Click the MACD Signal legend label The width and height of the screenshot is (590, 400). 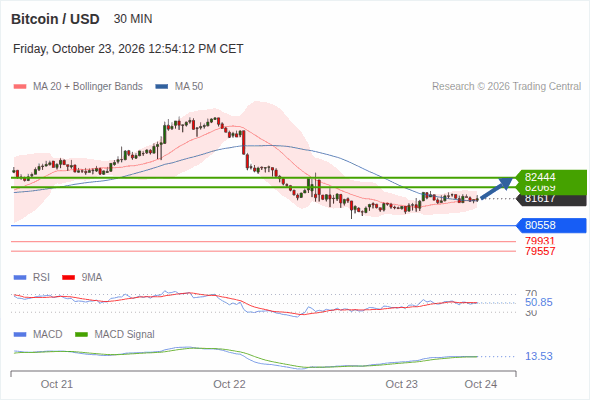point(125,334)
